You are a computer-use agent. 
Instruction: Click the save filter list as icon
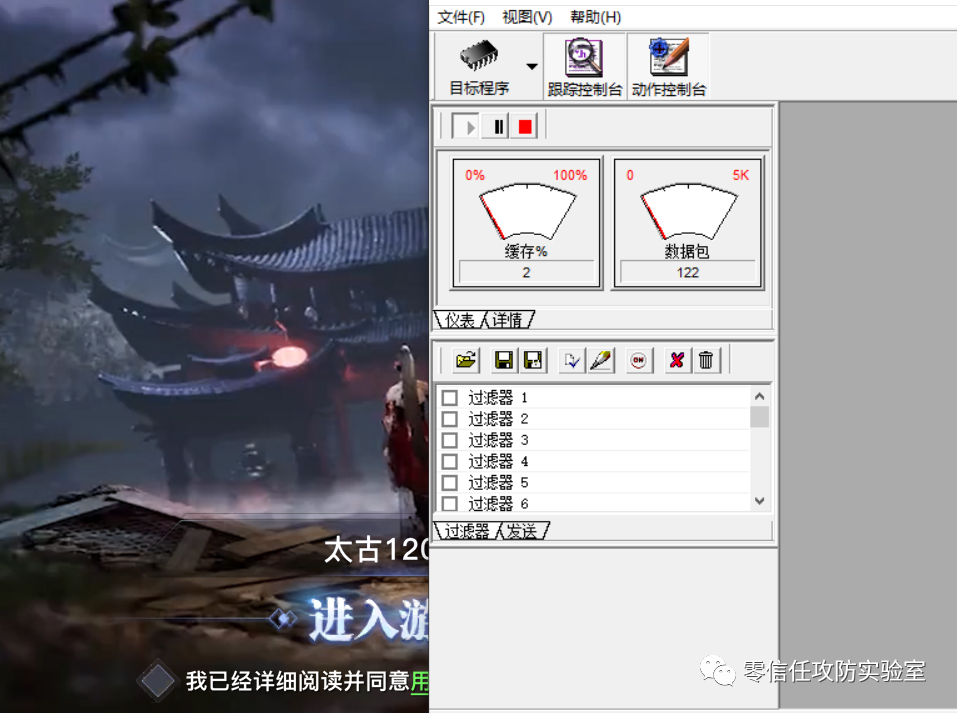[x=533, y=360]
